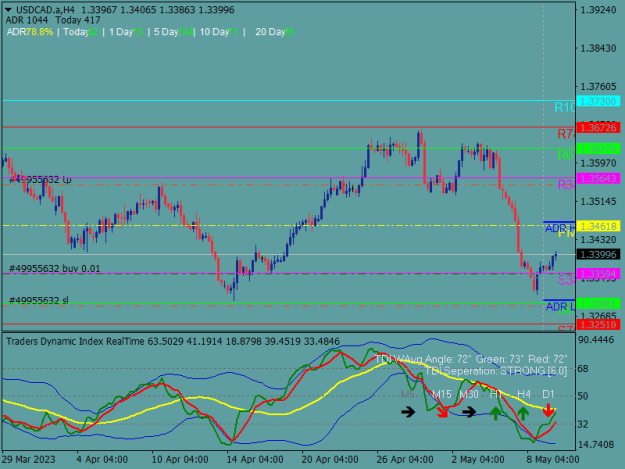625x469 pixels.
Task: Click the magenta S3 level label
Action: (566, 280)
